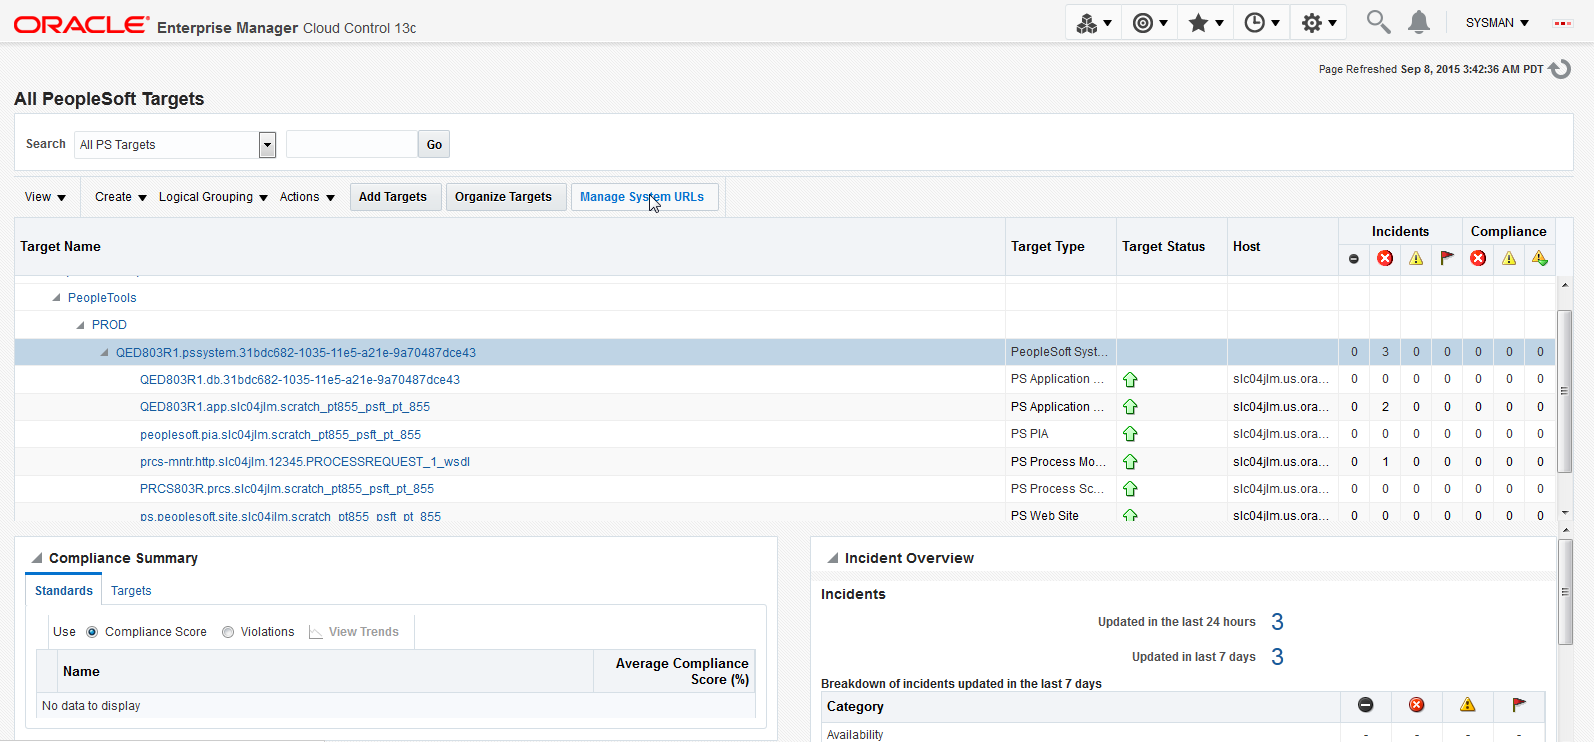Click the critical icon in Incident Overview Category header
This screenshot has width=1596, height=742.
tap(1417, 705)
